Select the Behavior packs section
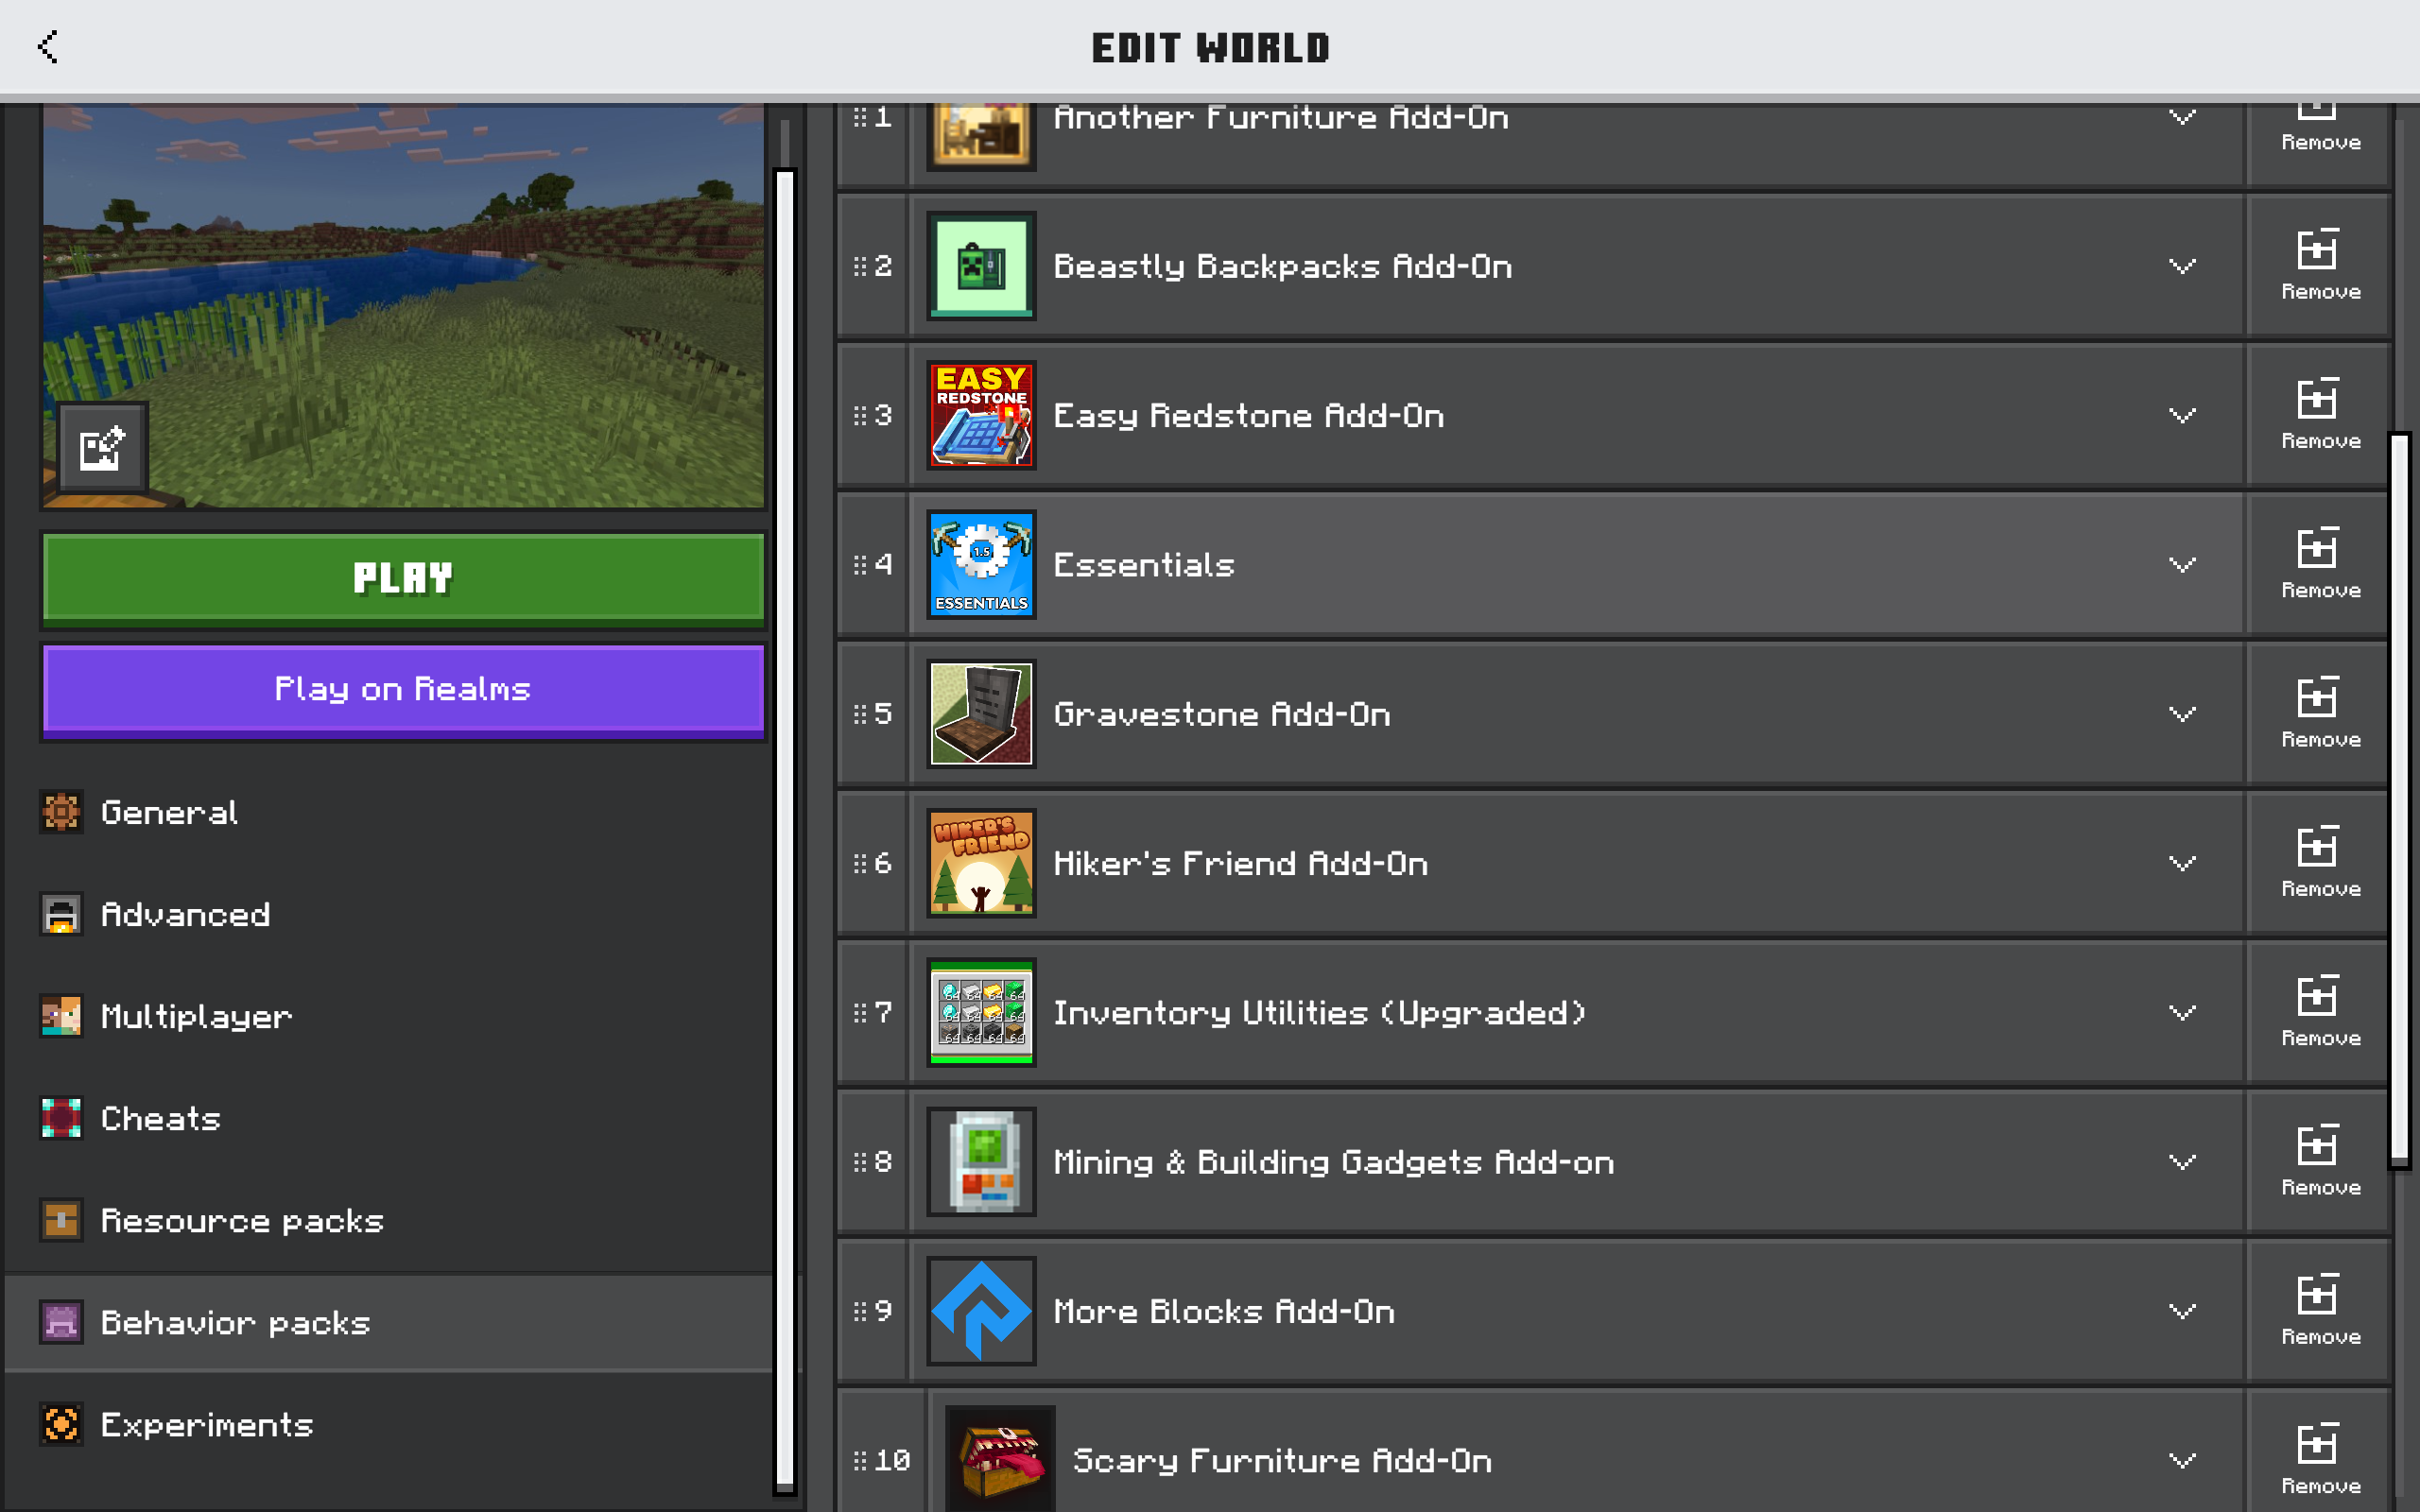The height and width of the screenshot is (1512, 2420). click(388, 1322)
